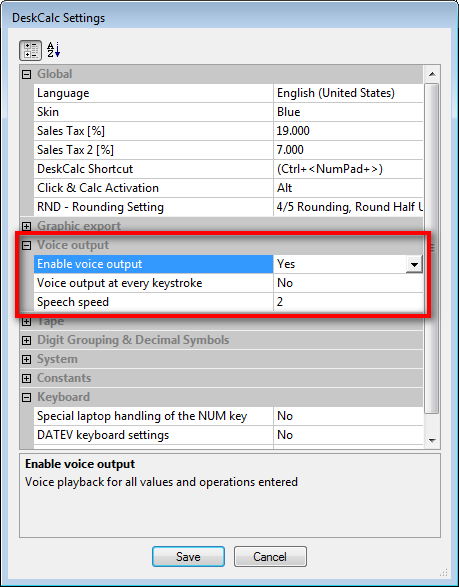The image size is (459, 587).
Task: Edit the Blue skin value
Action: point(349,112)
